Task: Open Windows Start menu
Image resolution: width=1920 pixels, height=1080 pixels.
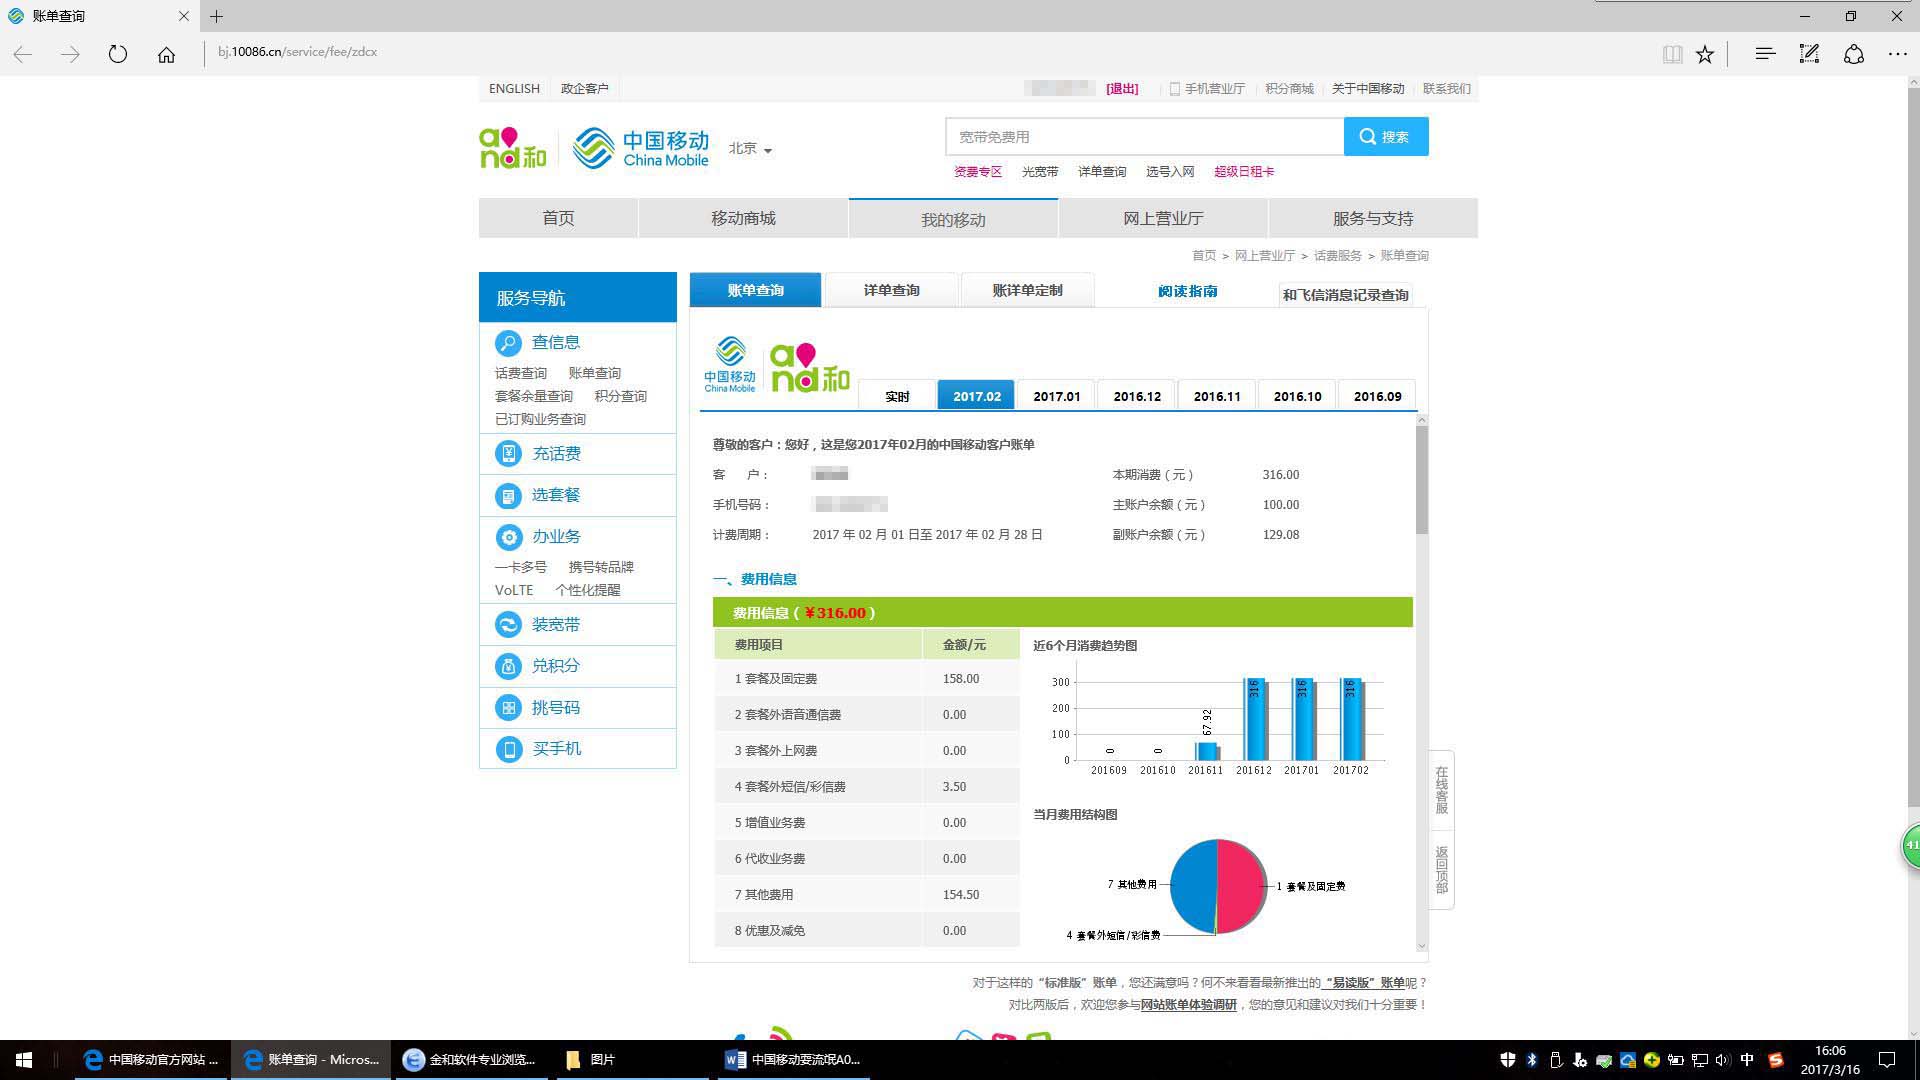Action: click(x=24, y=1060)
